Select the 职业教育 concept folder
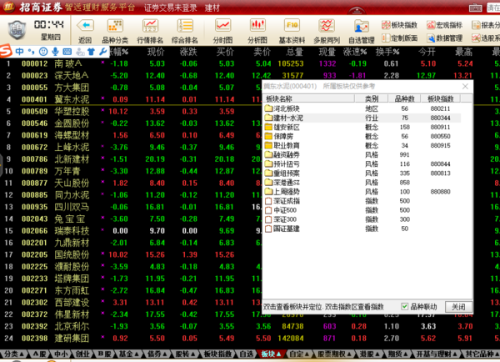 click(x=282, y=146)
